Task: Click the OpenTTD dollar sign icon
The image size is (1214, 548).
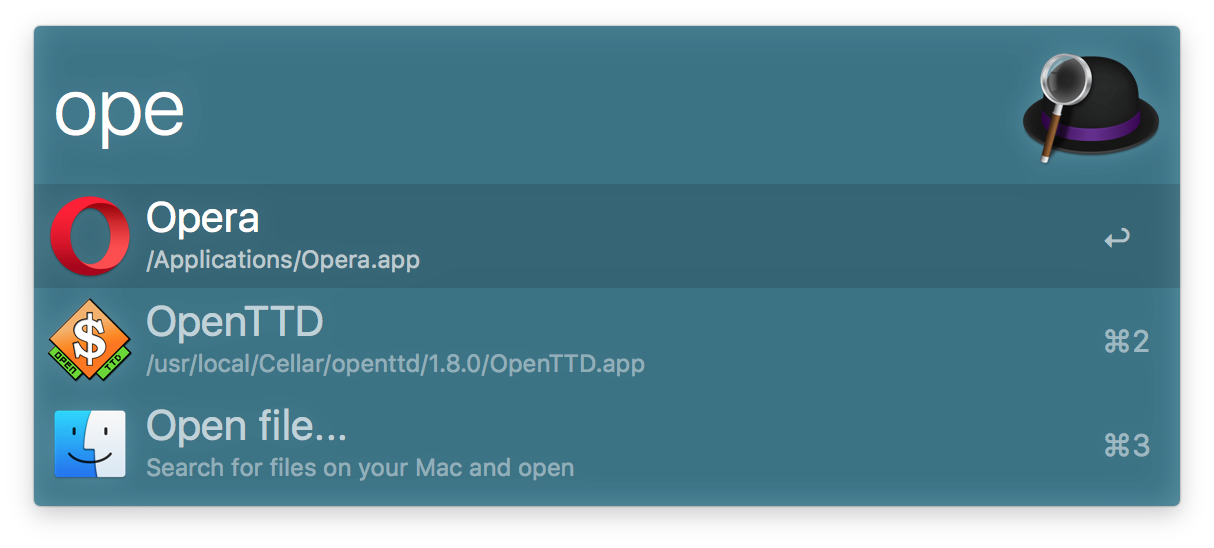Action: click(x=90, y=340)
